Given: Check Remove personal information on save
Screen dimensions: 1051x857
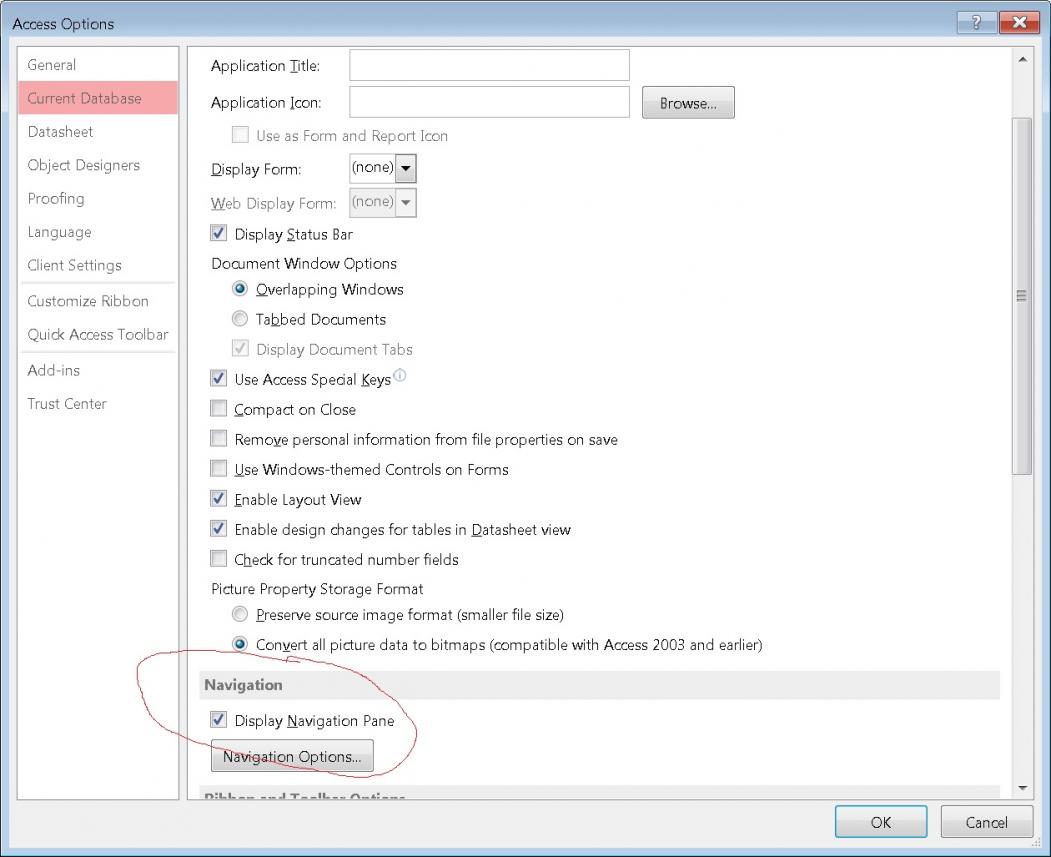Looking at the screenshot, I should coord(219,439).
